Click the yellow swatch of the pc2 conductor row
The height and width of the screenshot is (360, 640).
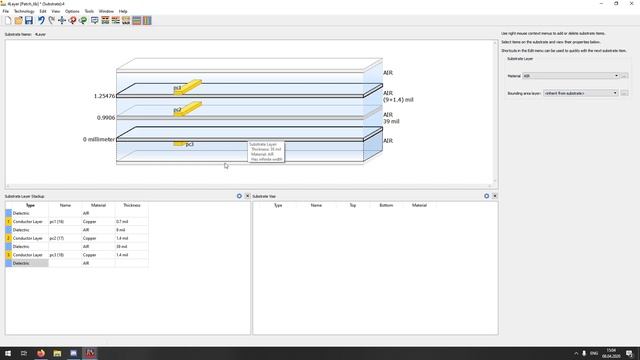(x=9, y=238)
